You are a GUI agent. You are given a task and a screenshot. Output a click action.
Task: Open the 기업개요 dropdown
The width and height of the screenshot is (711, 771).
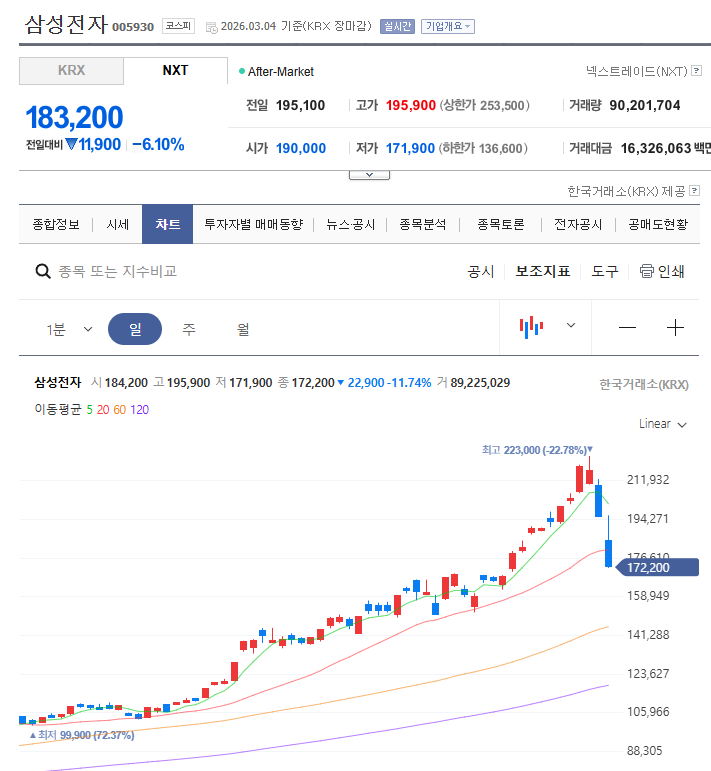[447, 27]
